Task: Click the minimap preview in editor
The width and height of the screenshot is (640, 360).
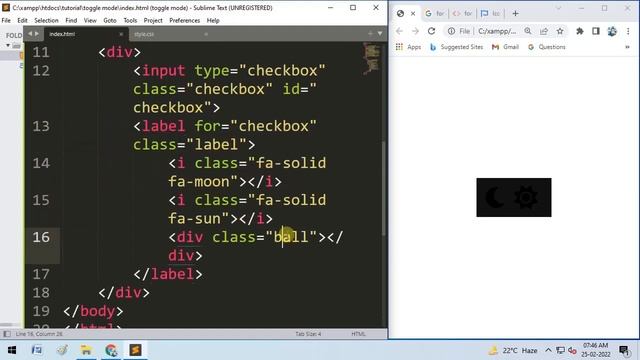Action: click(372, 59)
